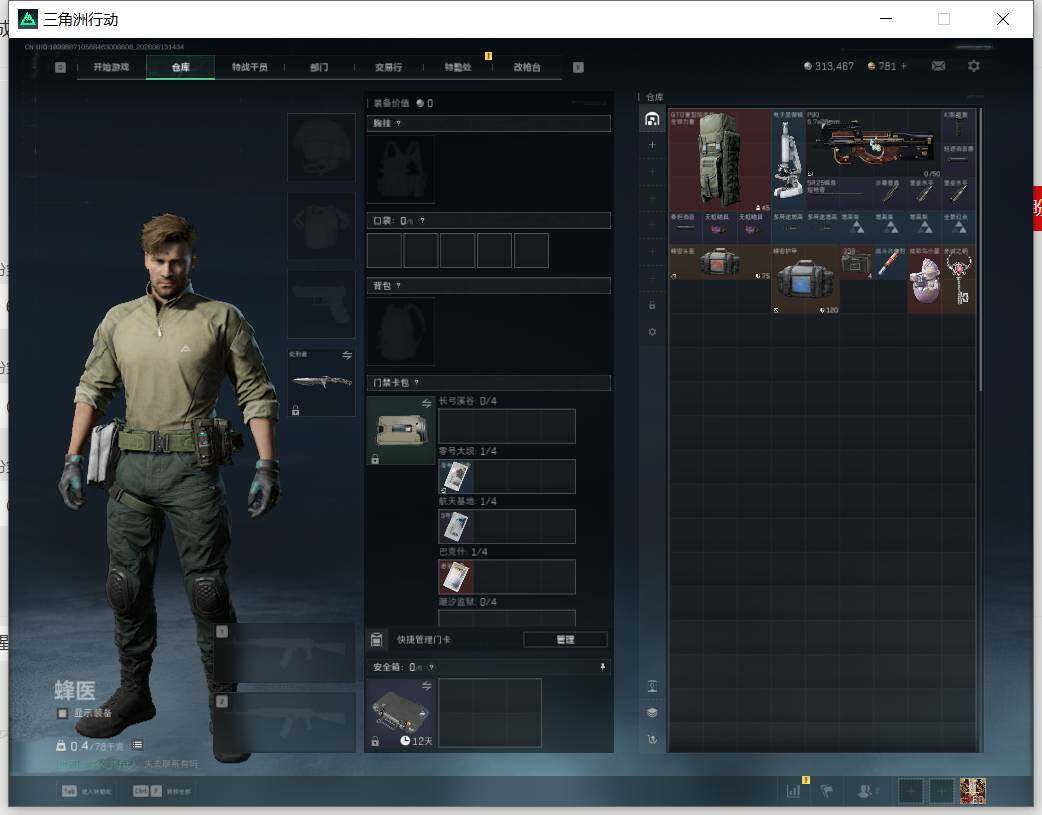Click the secondary weapon slot 2
Screen dimensions: 1042x815
(x=284, y=723)
